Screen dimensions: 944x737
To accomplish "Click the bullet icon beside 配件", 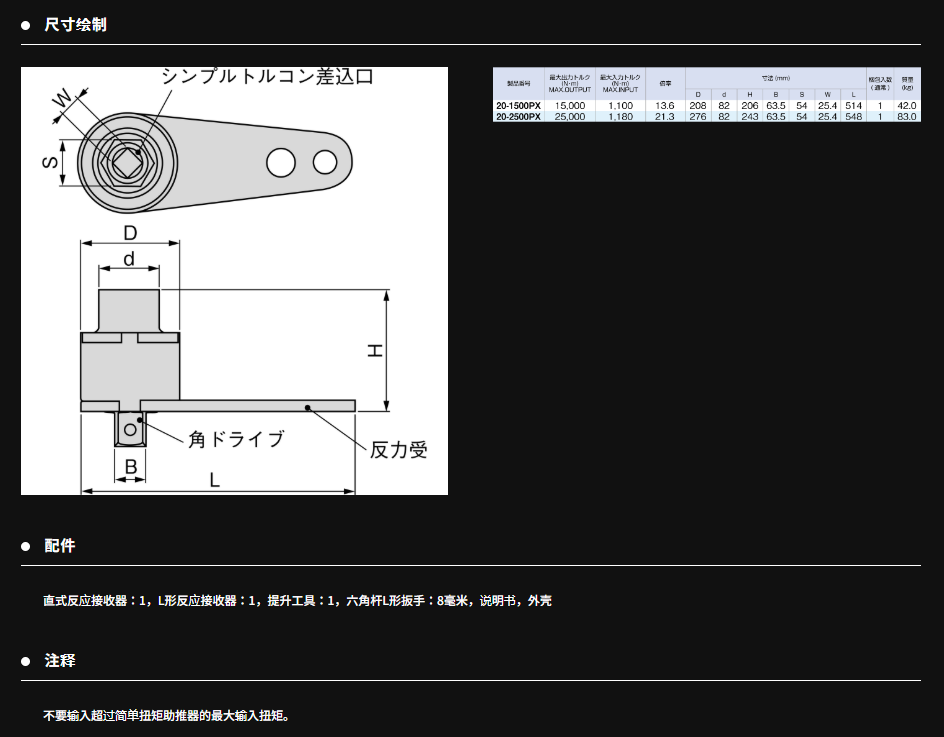I will tap(27, 547).
